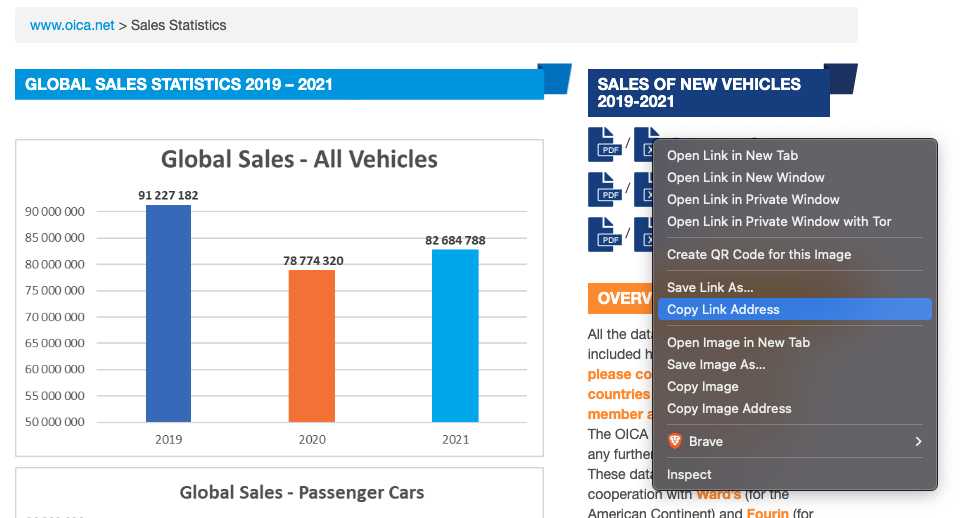Click the first row PDF download icon
Viewport: 962px width, 518px height.
(605, 144)
